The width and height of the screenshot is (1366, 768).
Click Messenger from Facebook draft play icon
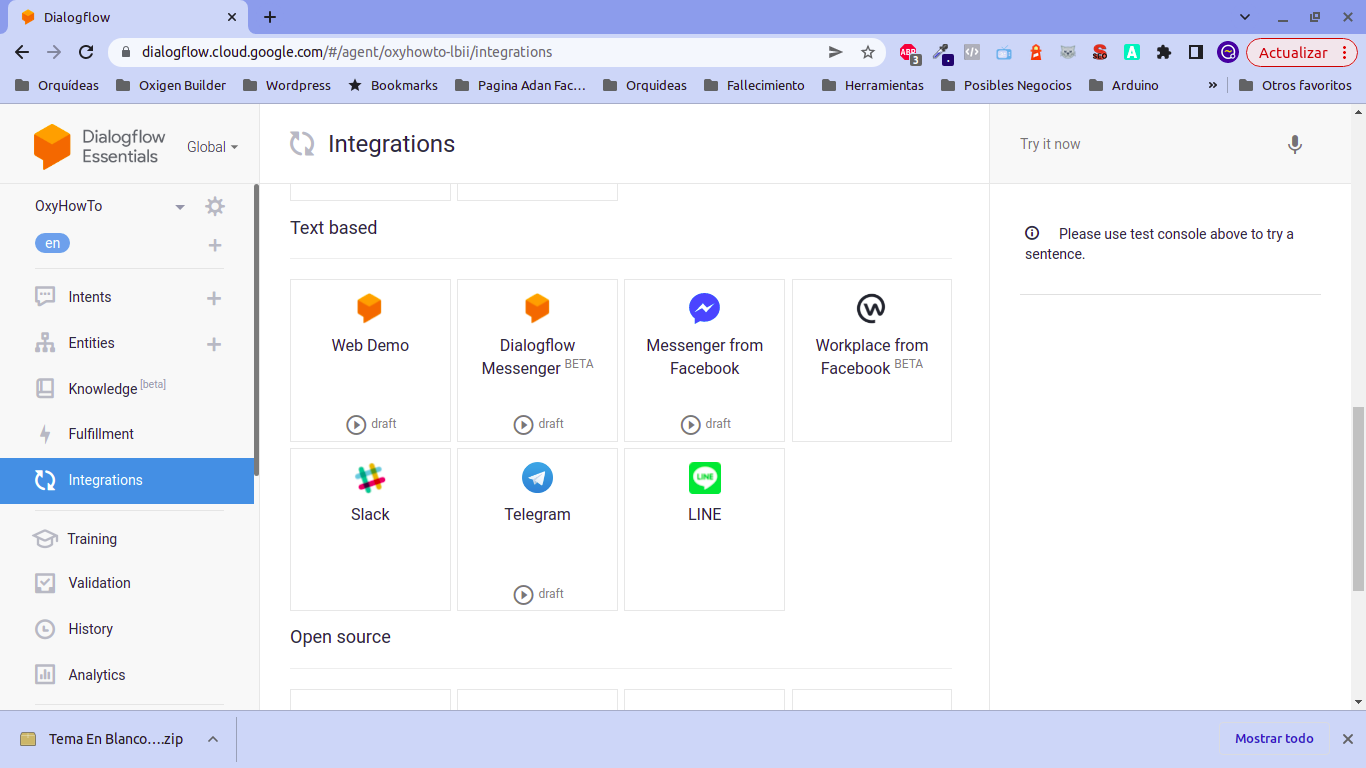coord(690,424)
